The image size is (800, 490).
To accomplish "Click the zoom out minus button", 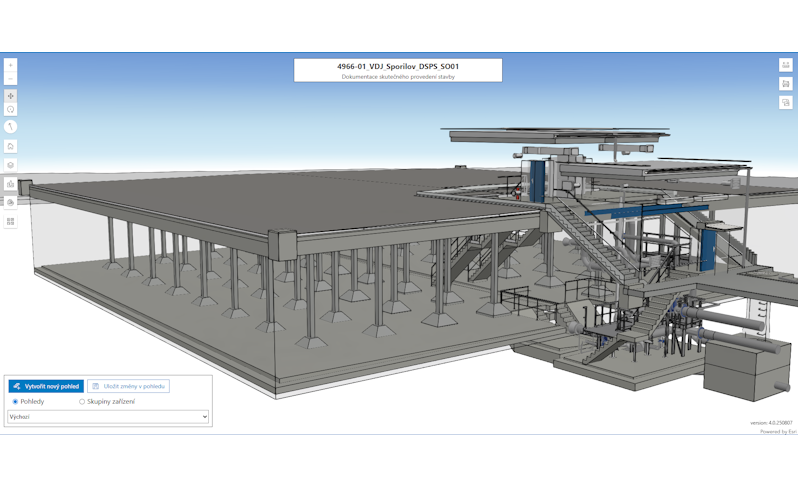I will click(11, 78).
